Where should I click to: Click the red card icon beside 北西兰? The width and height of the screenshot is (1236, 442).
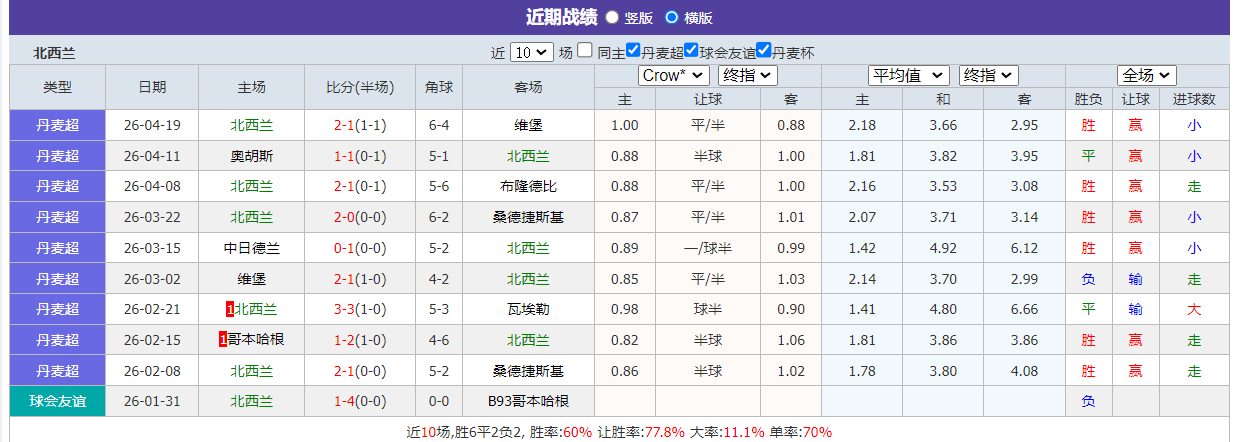[230, 310]
